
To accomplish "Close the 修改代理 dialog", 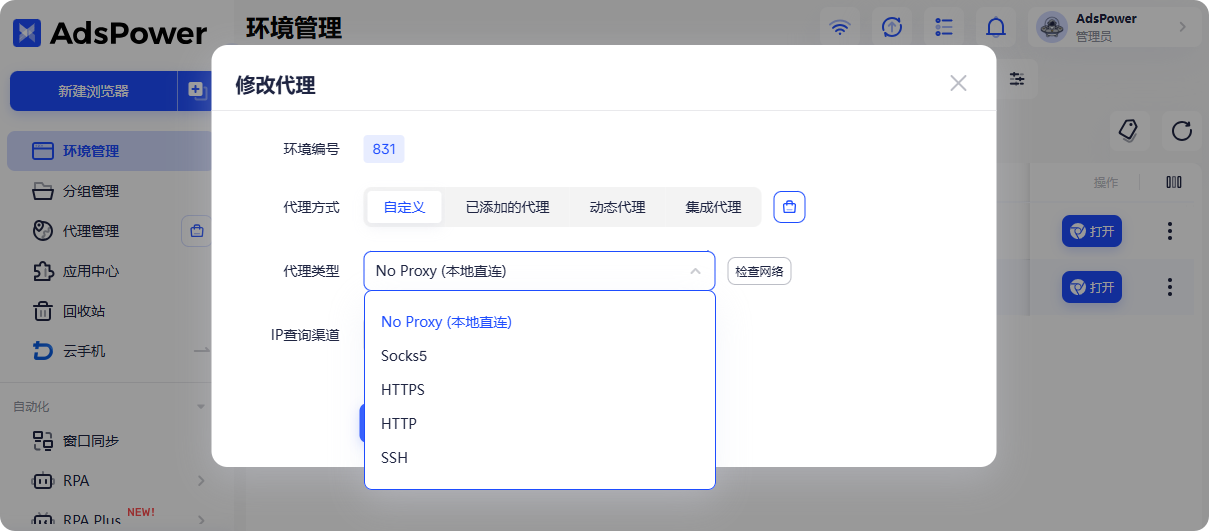I will (x=958, y=83).
